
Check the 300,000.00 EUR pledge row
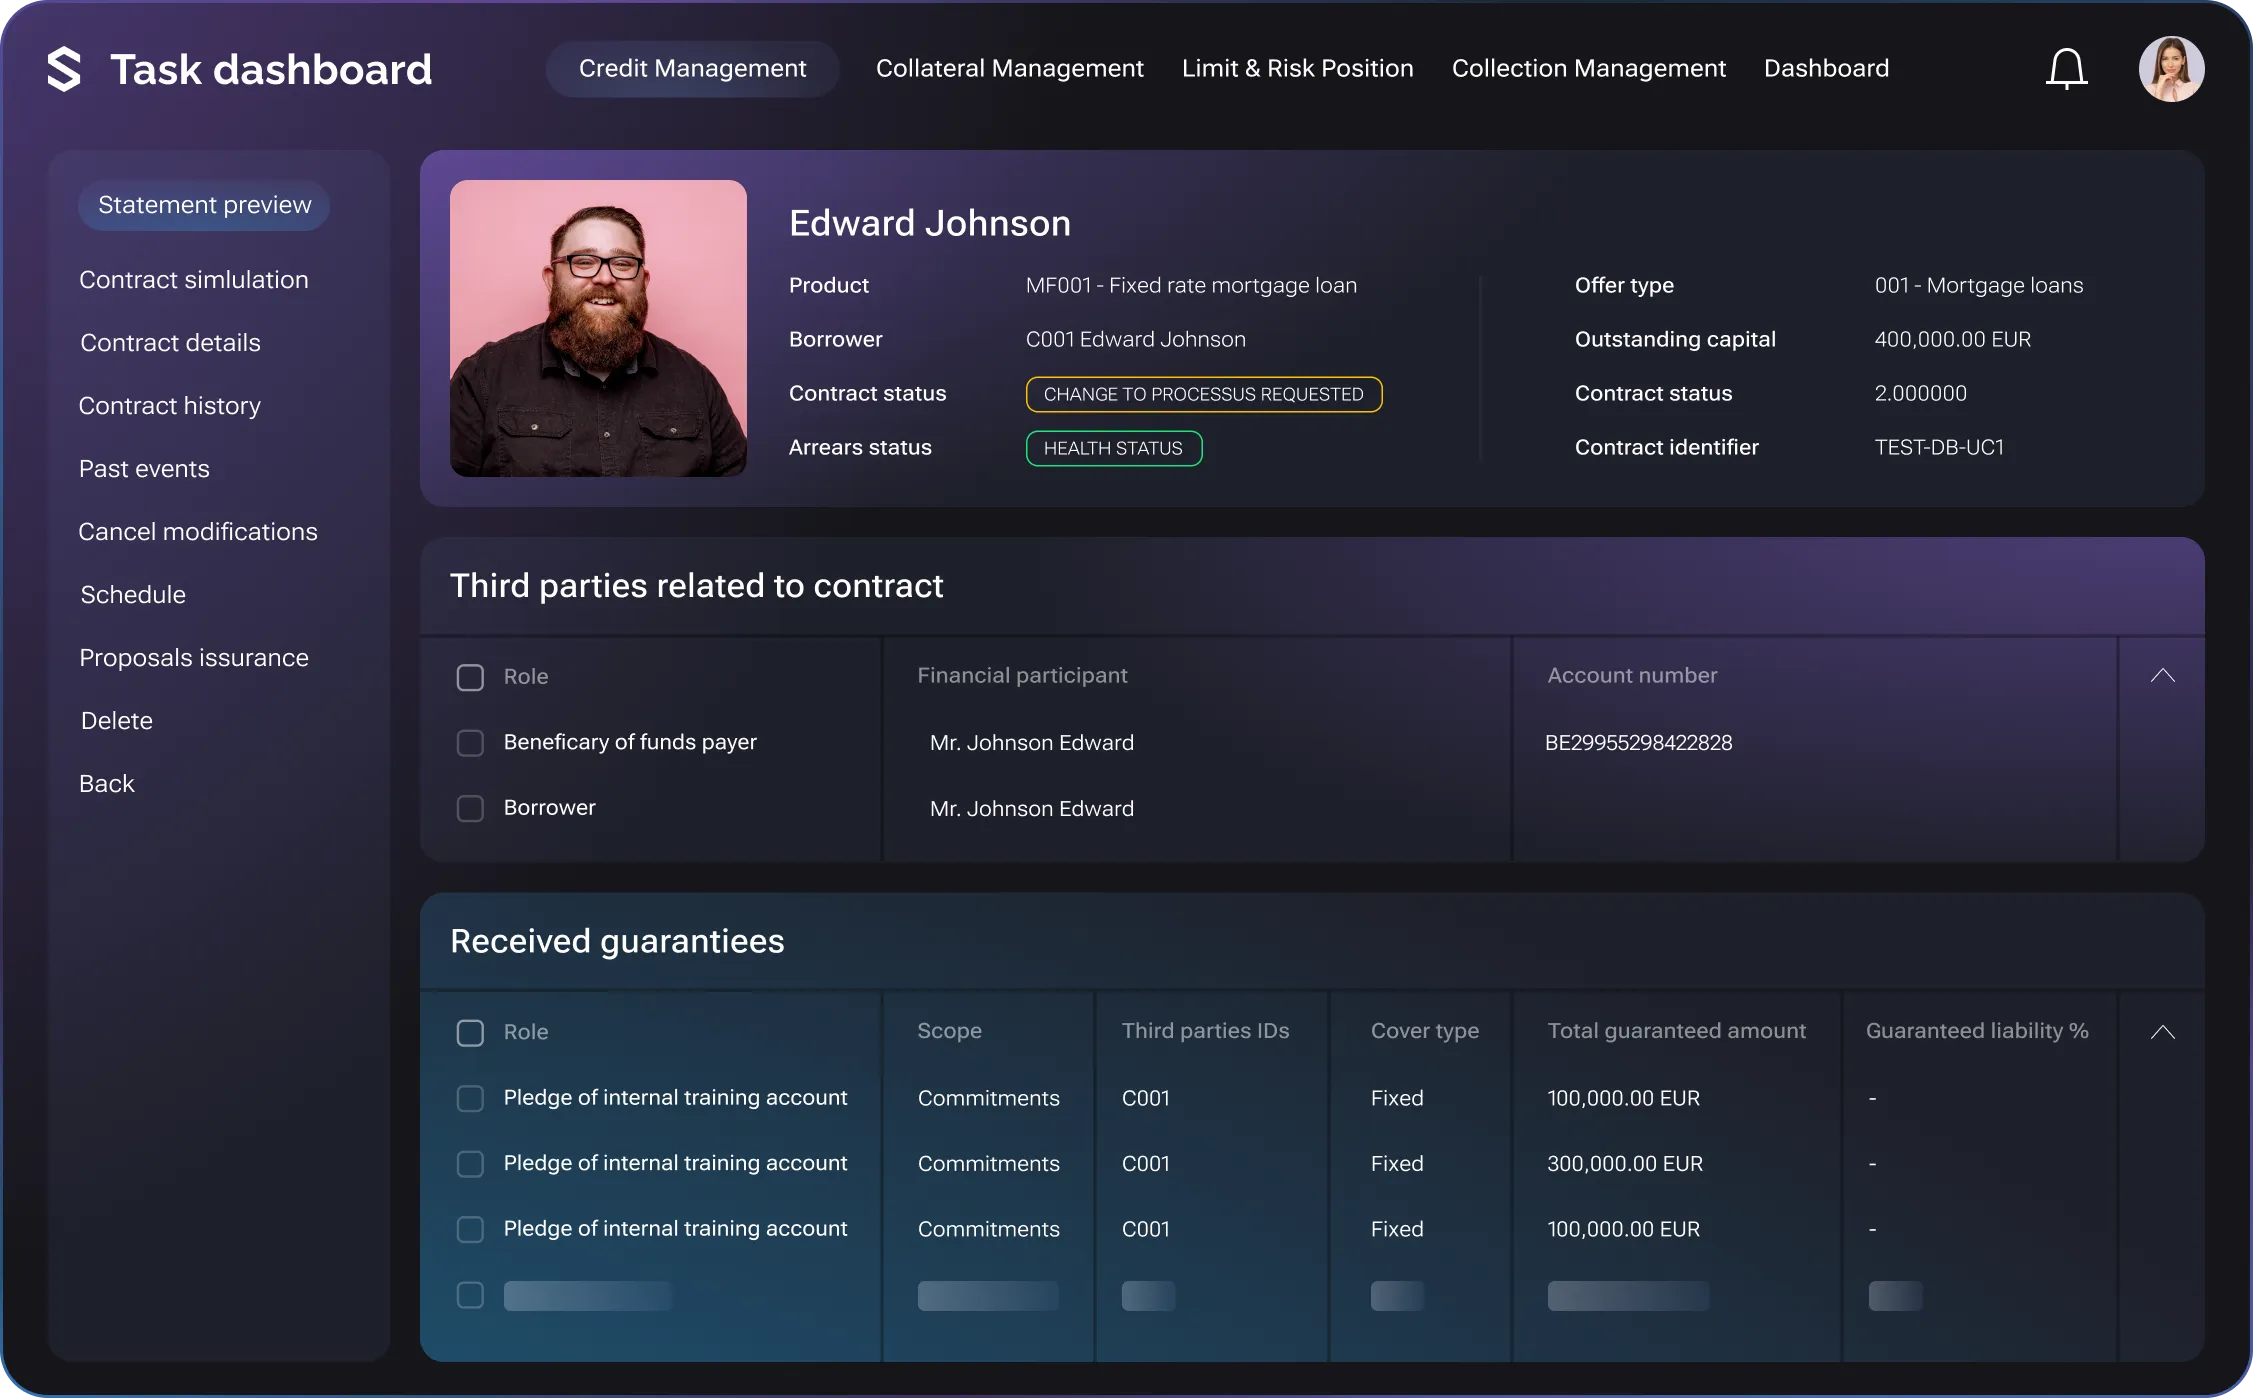click(470, 1164)
